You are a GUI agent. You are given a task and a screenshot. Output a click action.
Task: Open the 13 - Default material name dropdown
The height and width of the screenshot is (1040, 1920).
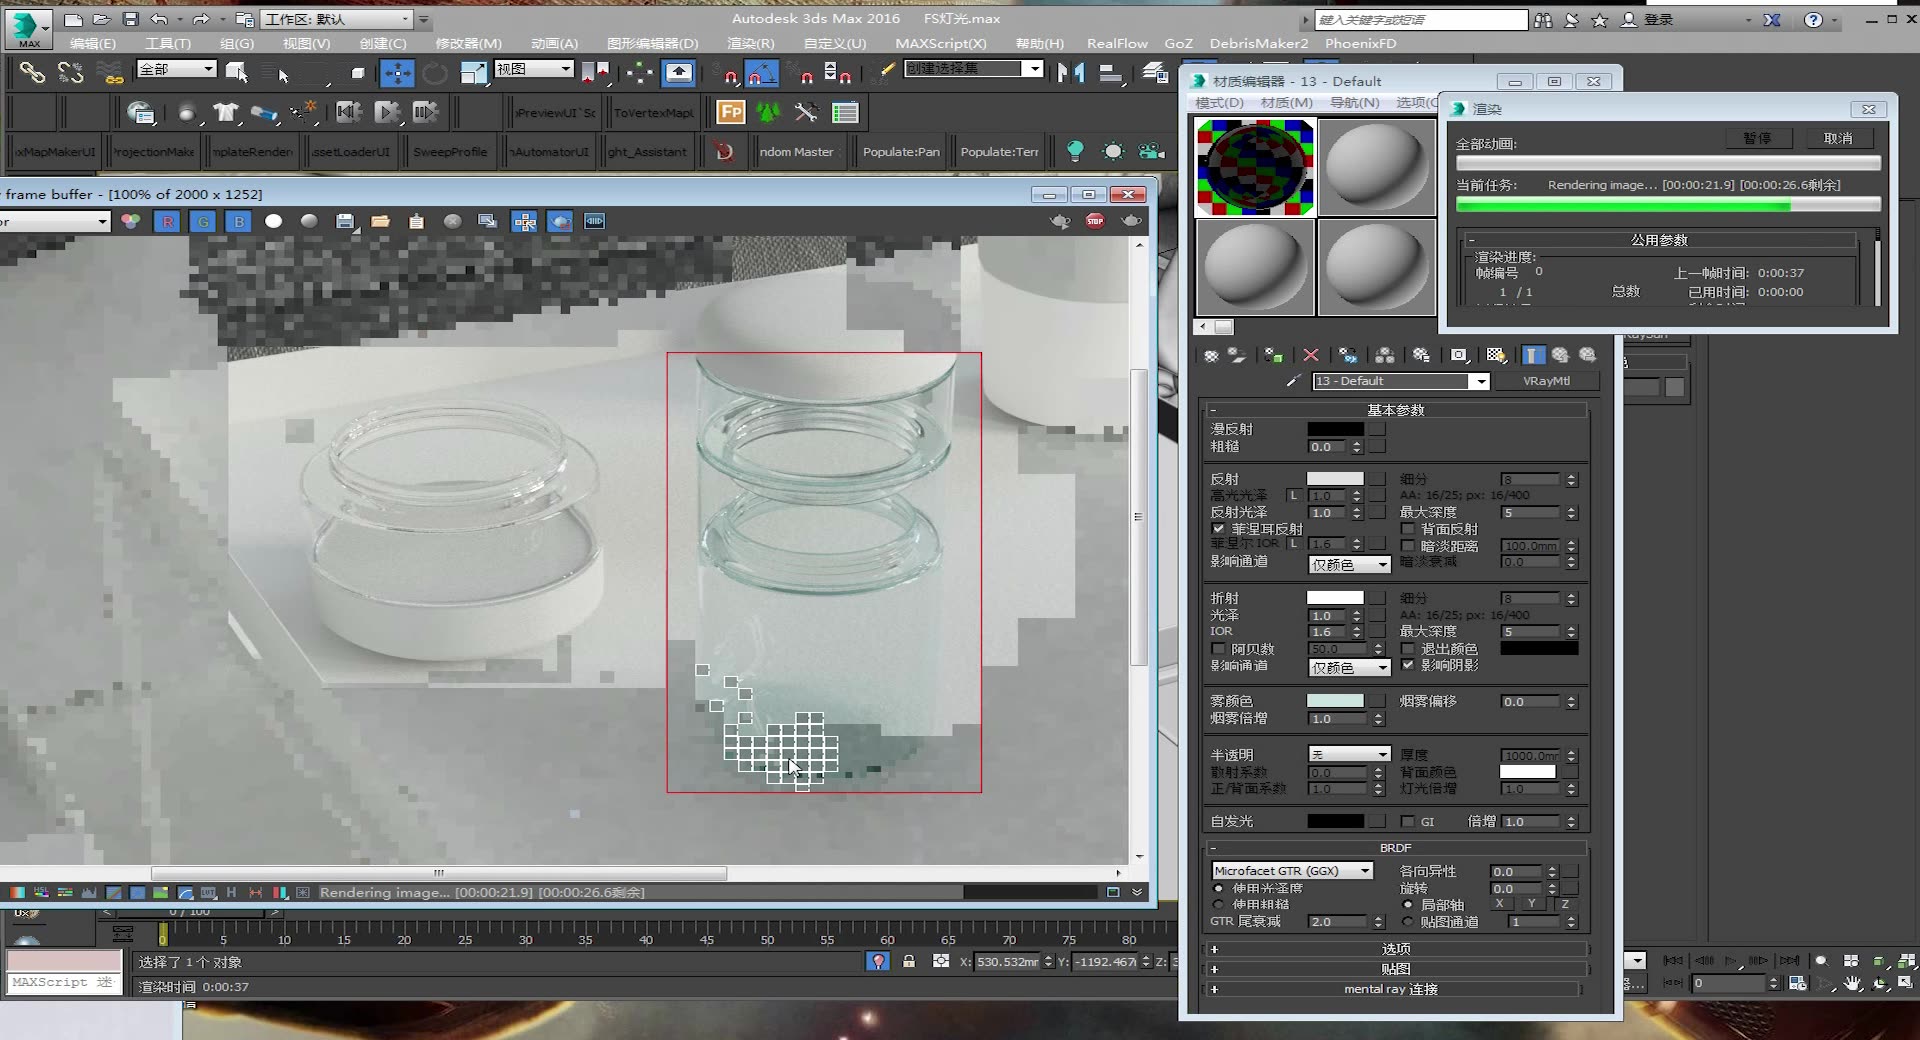tap(1480, 382)
